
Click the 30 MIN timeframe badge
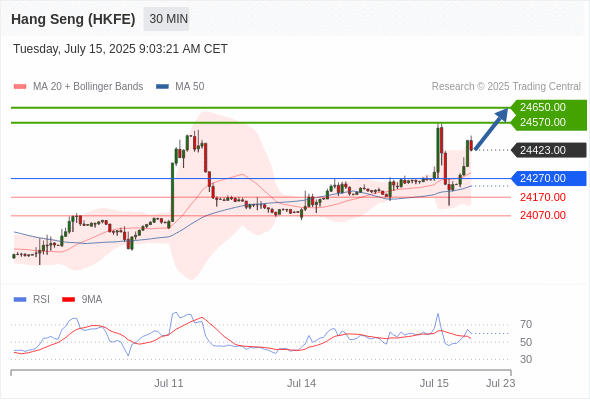pos(166,19)
